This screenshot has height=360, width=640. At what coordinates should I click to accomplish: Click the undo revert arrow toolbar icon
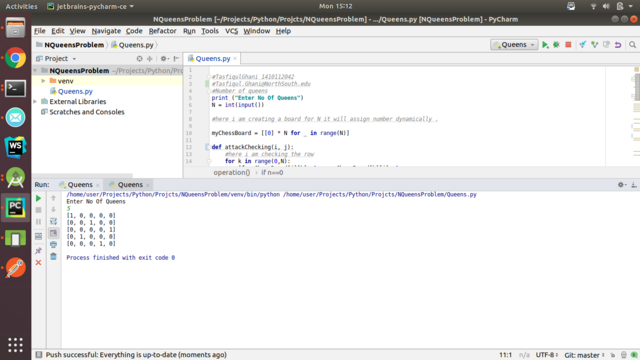[618, 45]
